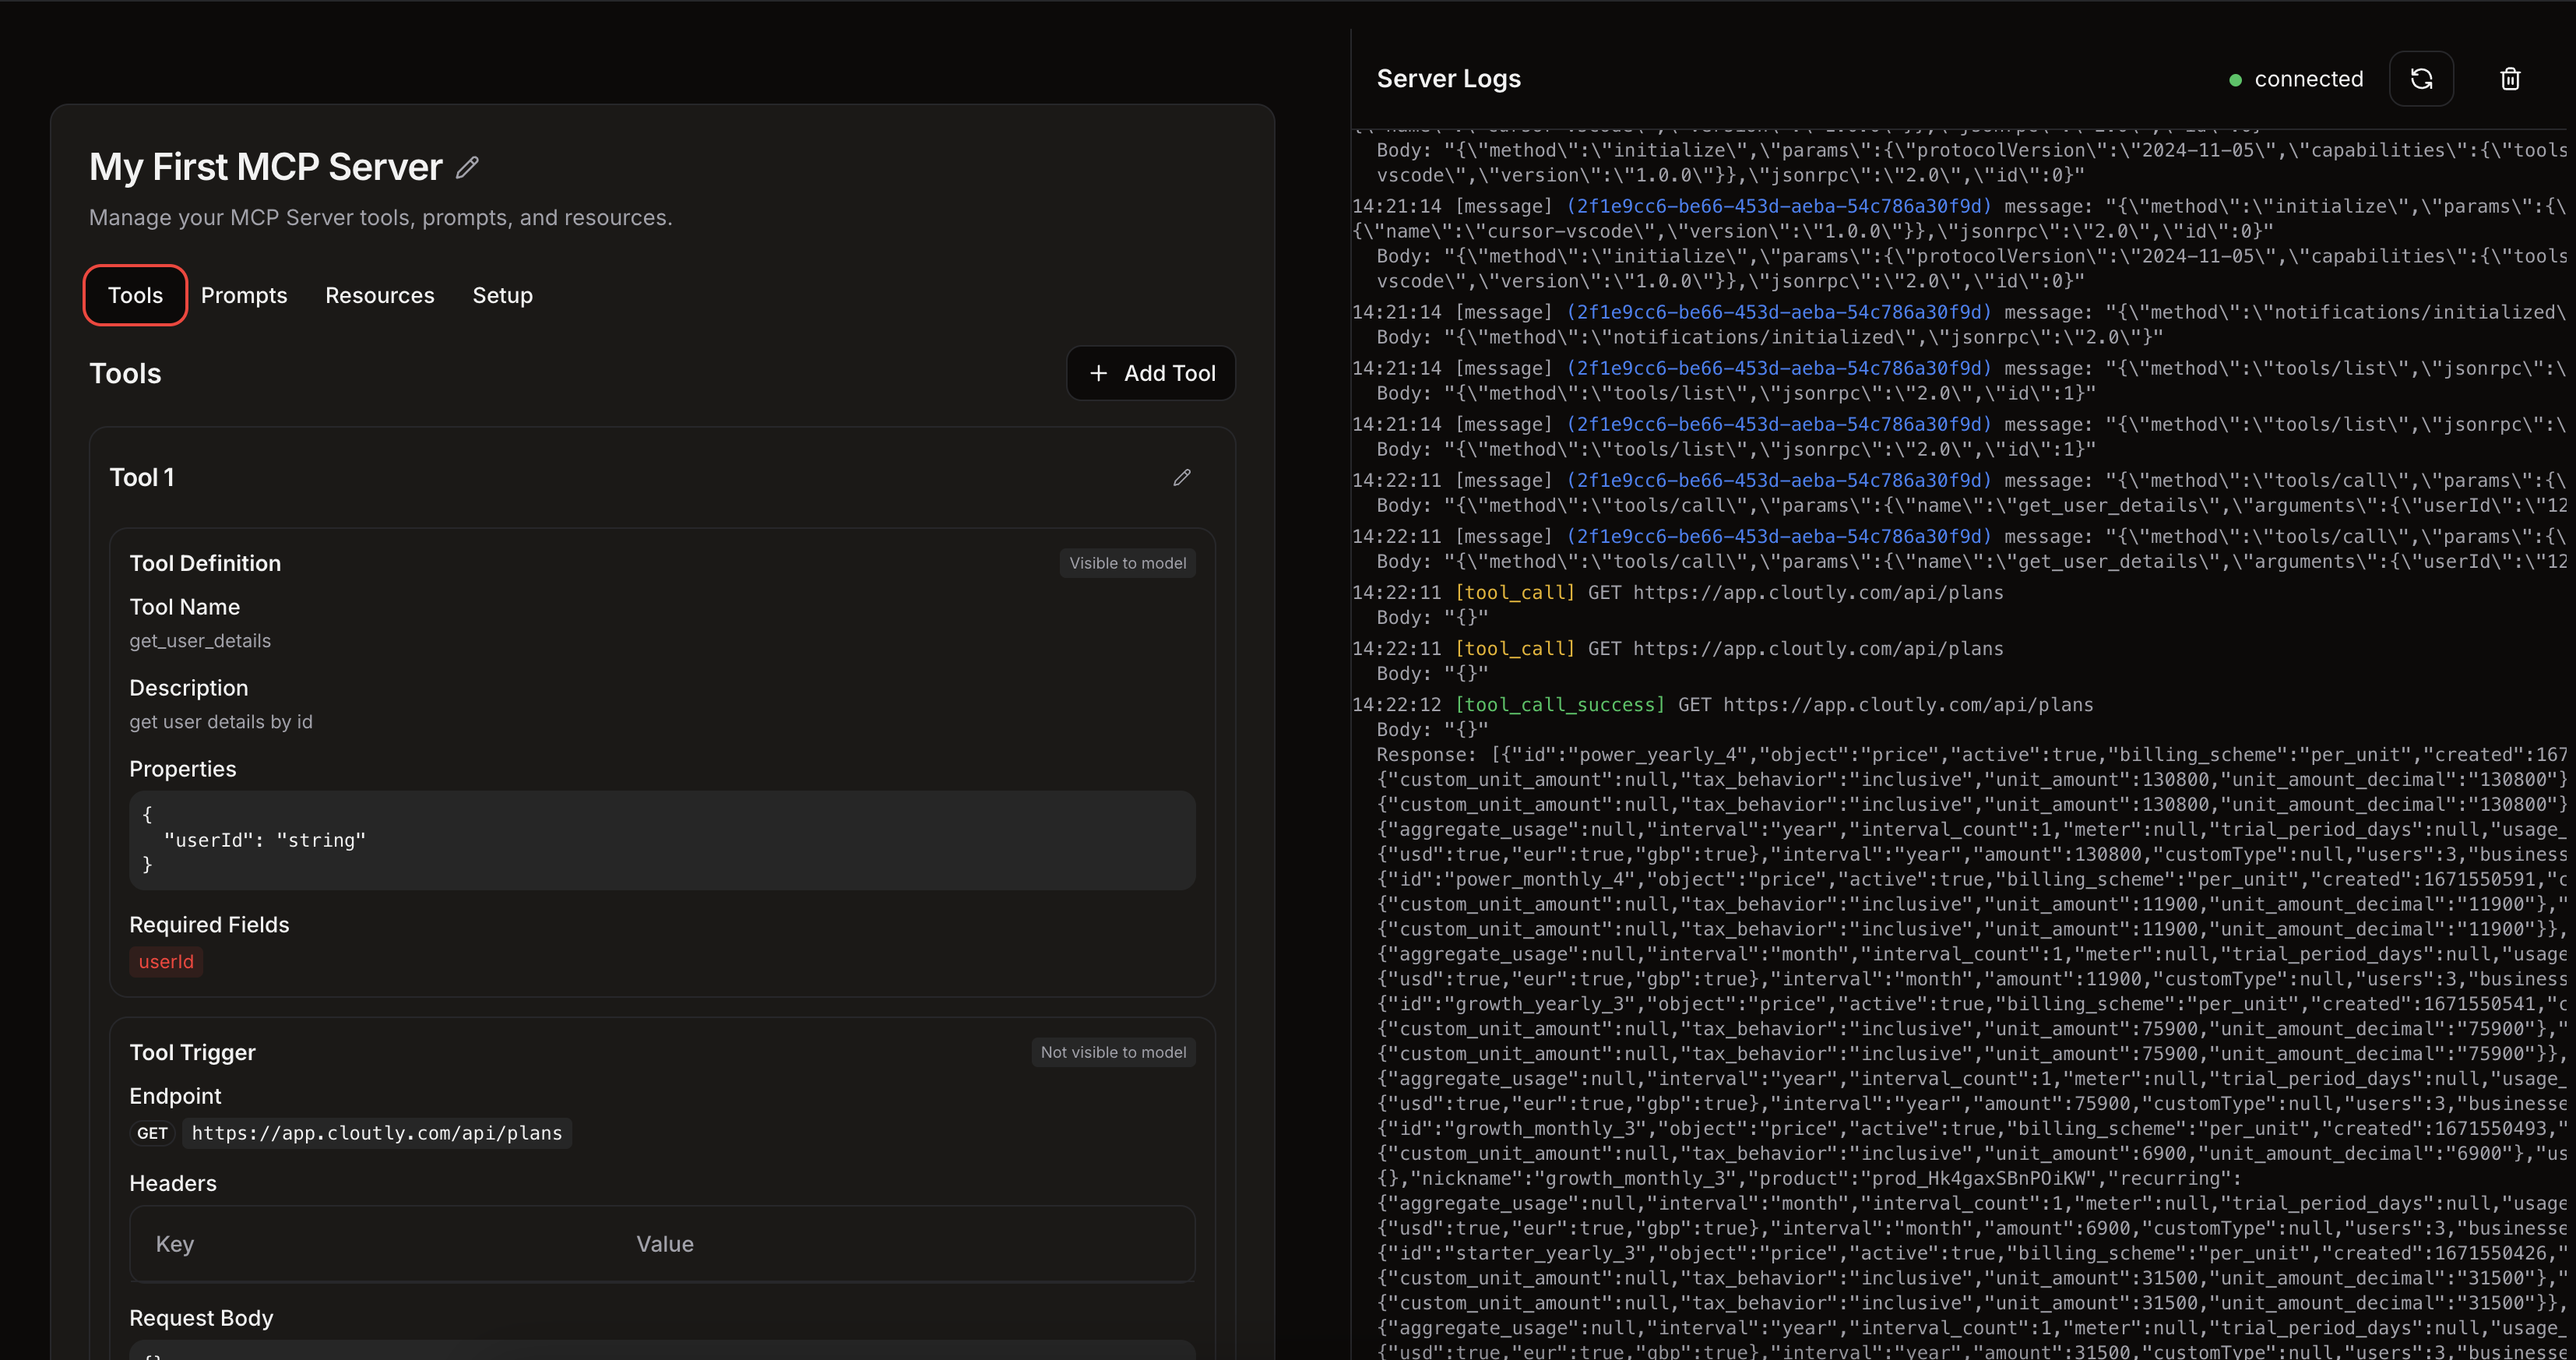Click the pencil icon for Tool 1
This screenshot has height=1360, width=2576.
[x=1182, y=478]
